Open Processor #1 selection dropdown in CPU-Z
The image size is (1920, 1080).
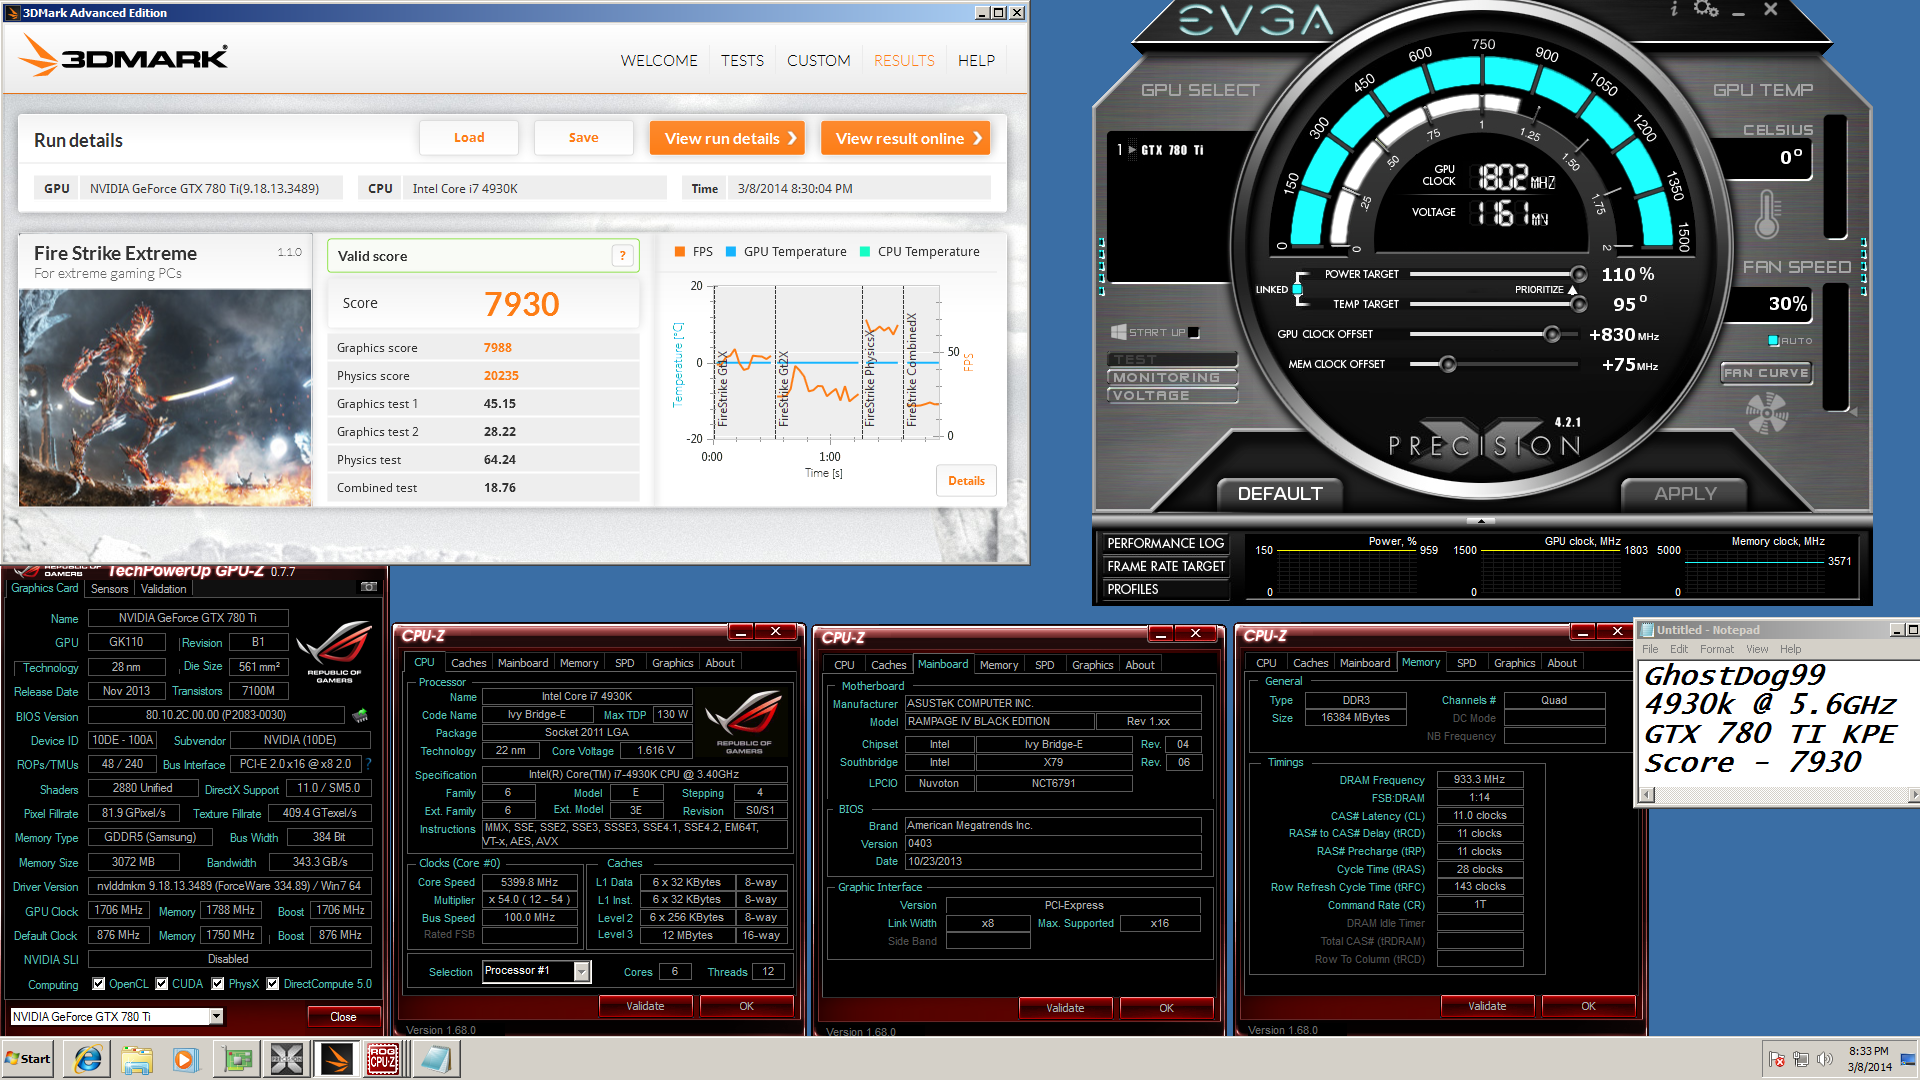click(x=581, y=971)
